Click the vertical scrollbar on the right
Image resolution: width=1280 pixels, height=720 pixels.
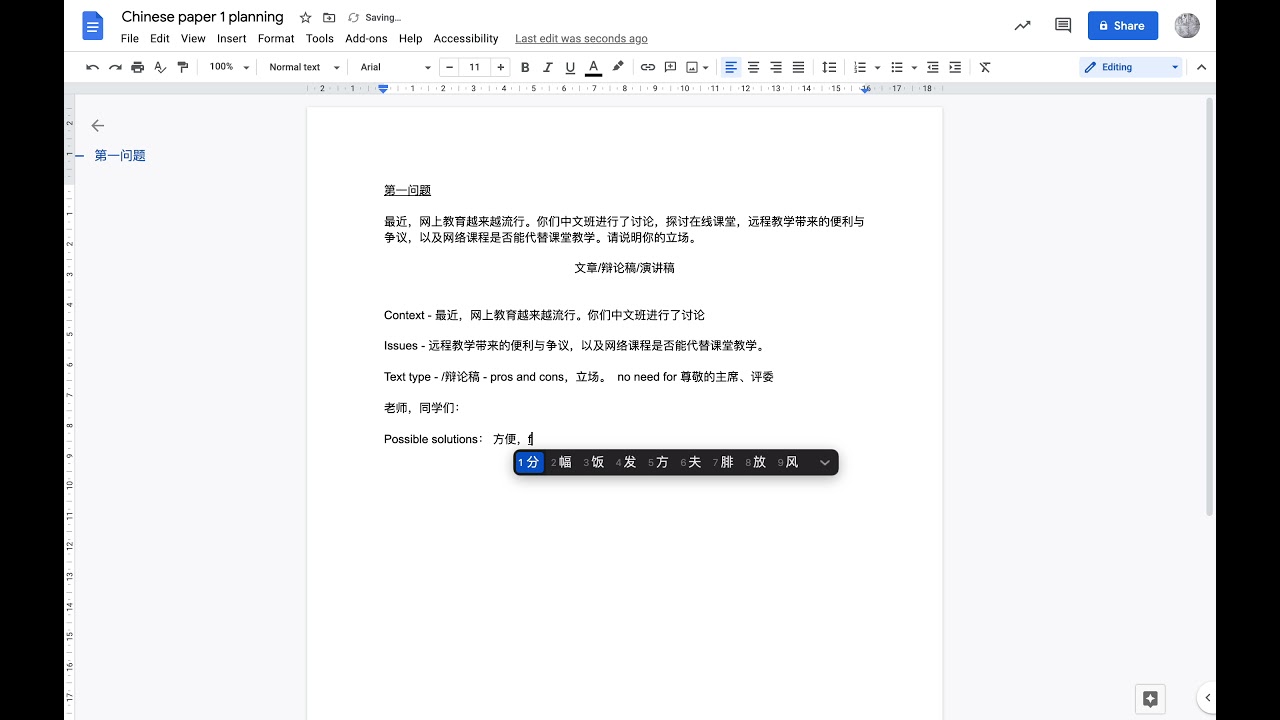(1210, 305)
